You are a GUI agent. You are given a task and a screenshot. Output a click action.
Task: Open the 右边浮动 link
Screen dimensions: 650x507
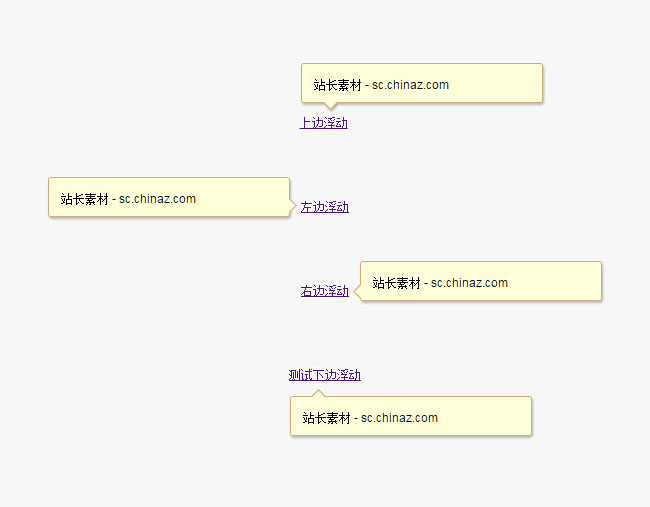click(x=324, y=291)
